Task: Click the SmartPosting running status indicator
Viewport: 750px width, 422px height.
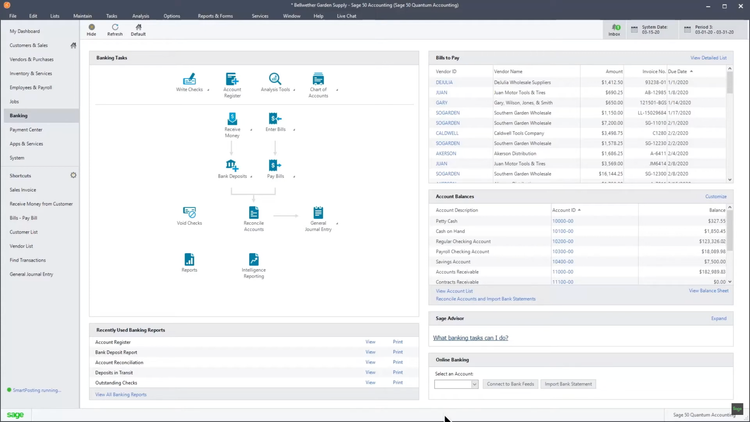Action: 34,390
